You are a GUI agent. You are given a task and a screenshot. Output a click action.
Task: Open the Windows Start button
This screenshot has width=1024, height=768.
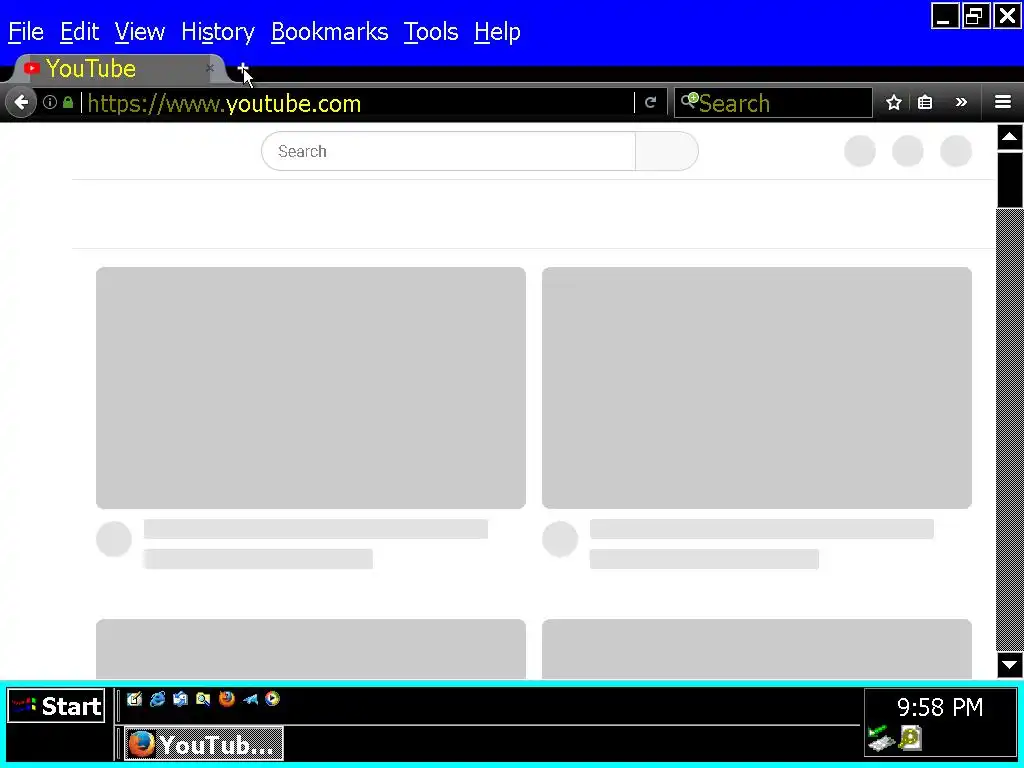point(56,706)
